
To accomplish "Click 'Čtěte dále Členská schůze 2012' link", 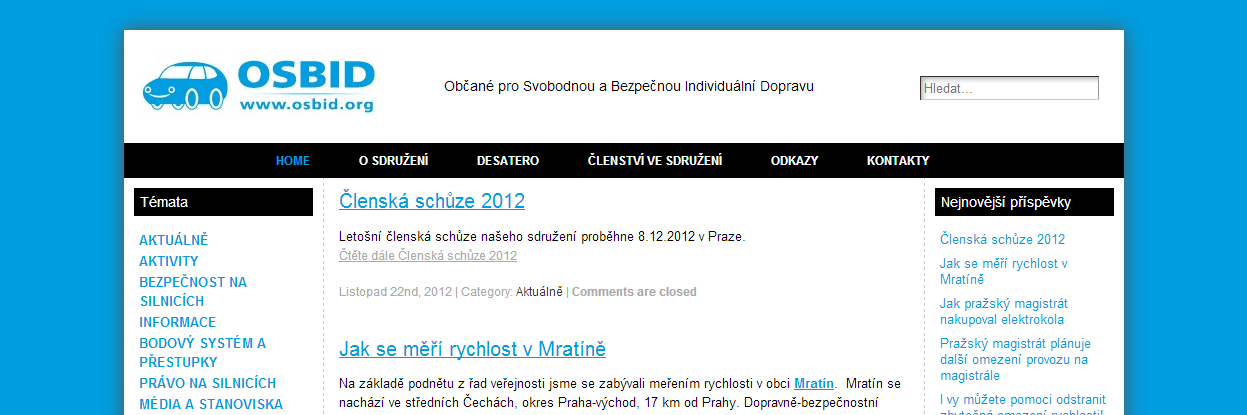I will pos(427,256).
